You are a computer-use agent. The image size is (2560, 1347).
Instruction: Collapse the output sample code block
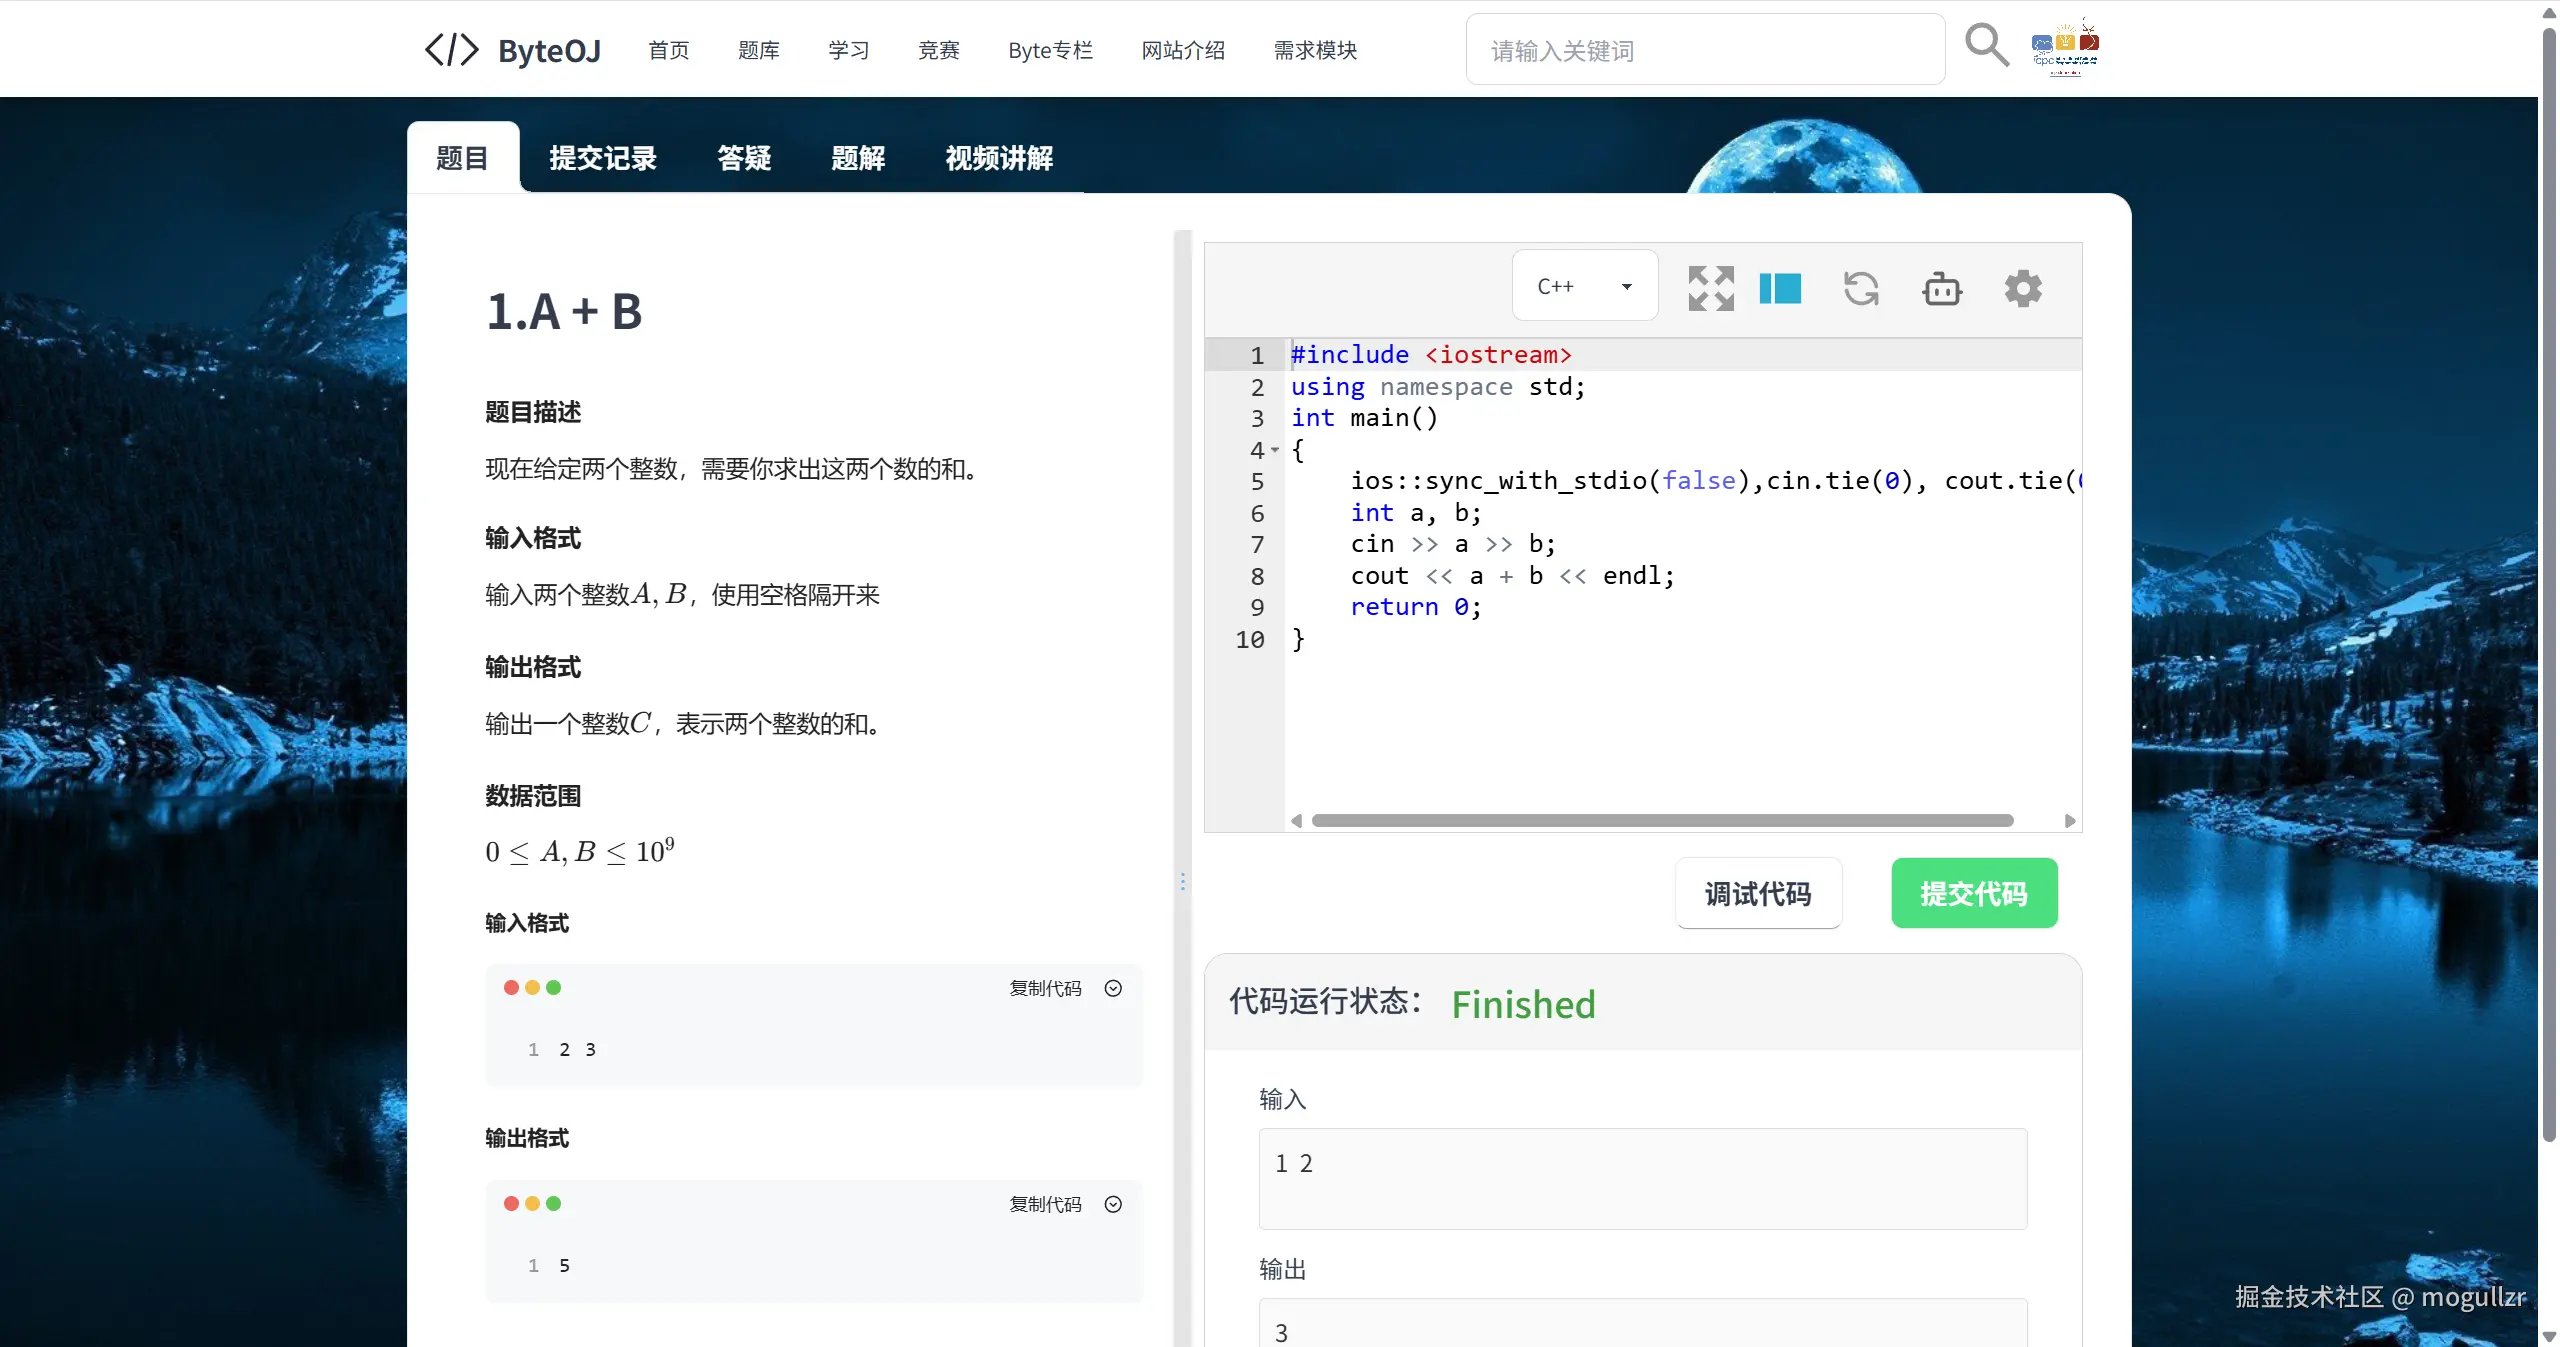pos(1113,1204)
